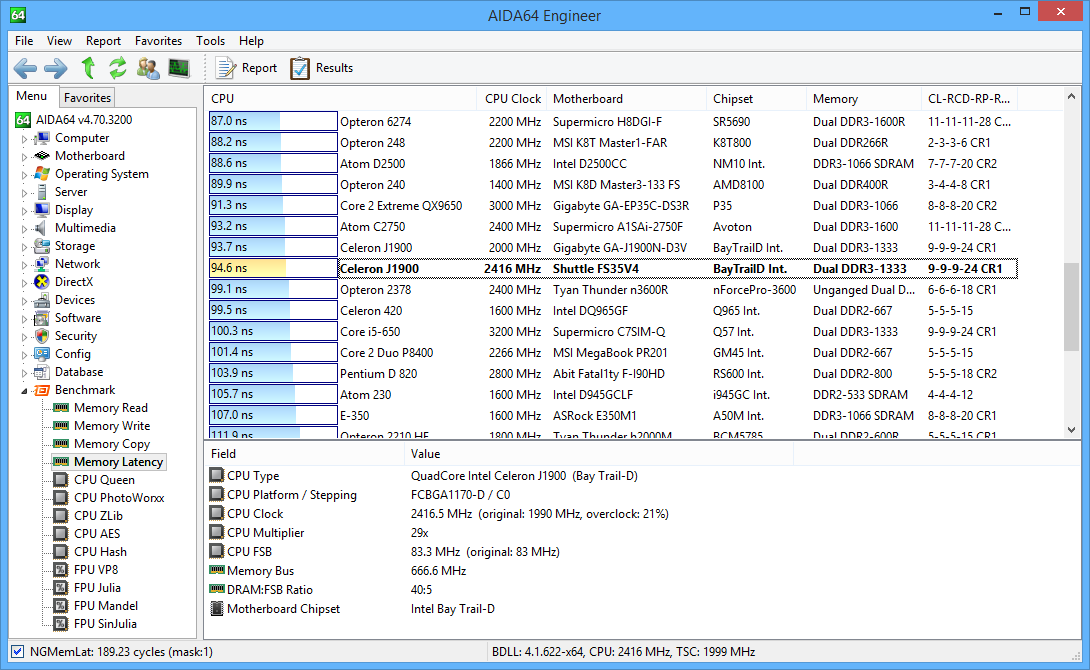Open the Help menu
Viewport: 1090px width, 670px height.
251,41
